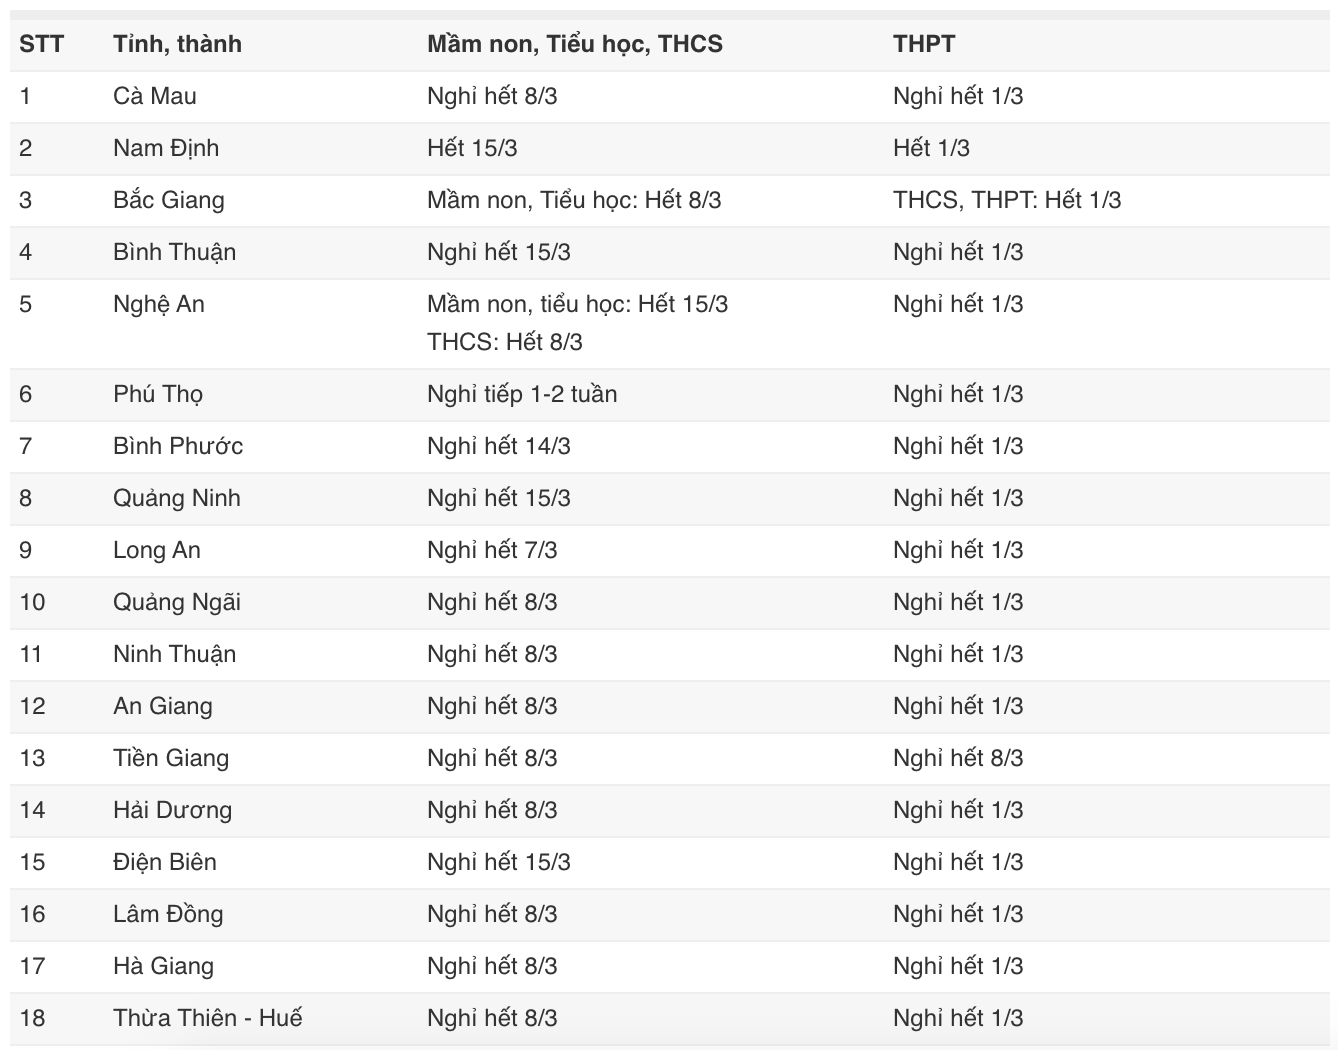Select the Quảng Ngãi province cell
Image resolution: width=1338 pixels, height=1050 pixels.
point(176,602)
